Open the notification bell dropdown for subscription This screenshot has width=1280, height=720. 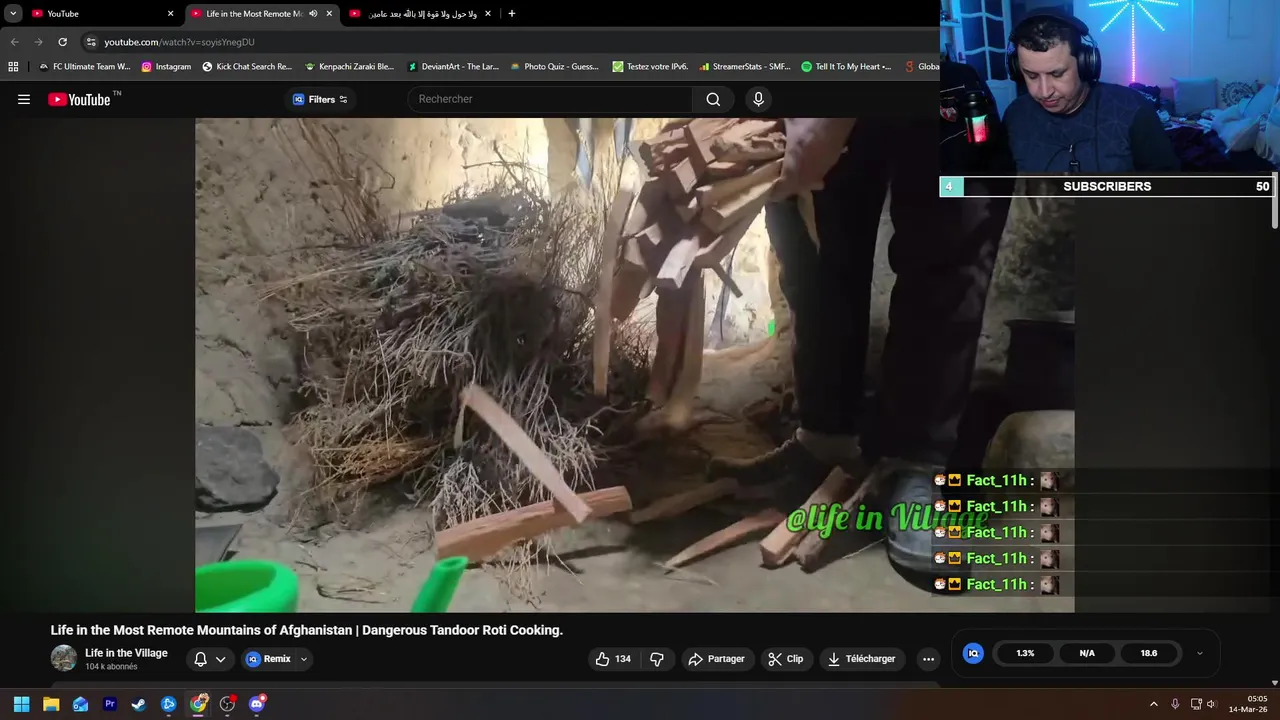[209, 659]
